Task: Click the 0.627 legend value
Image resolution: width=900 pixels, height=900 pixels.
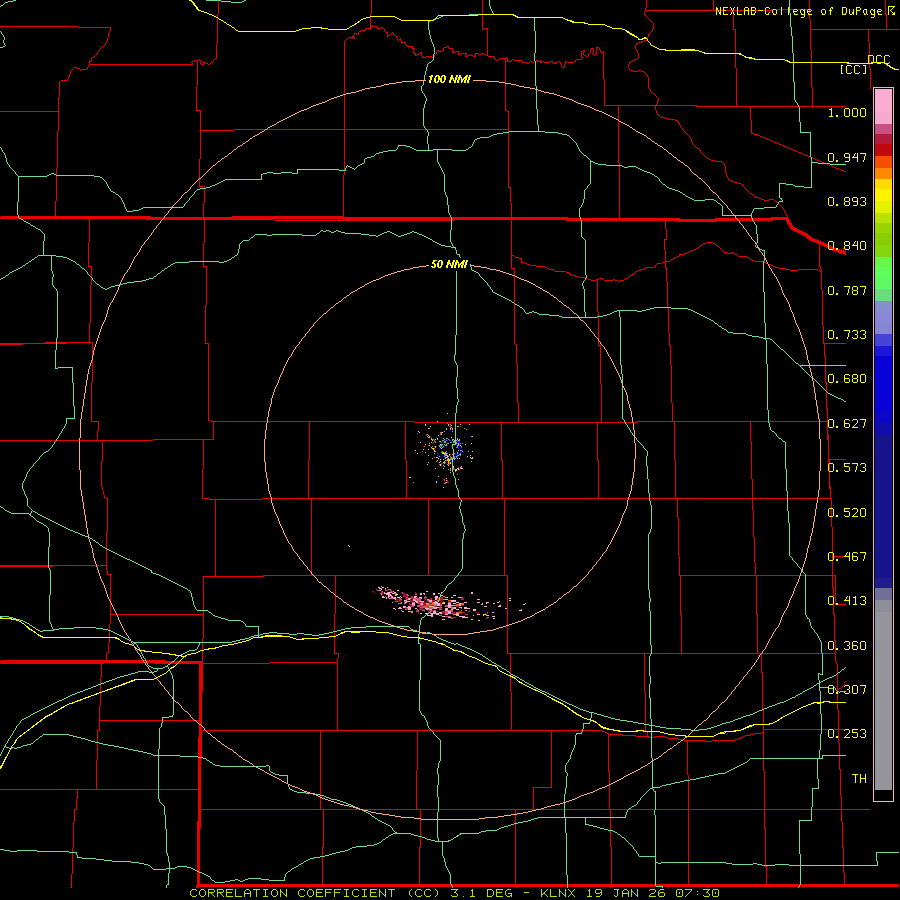Action: [847, 424]
